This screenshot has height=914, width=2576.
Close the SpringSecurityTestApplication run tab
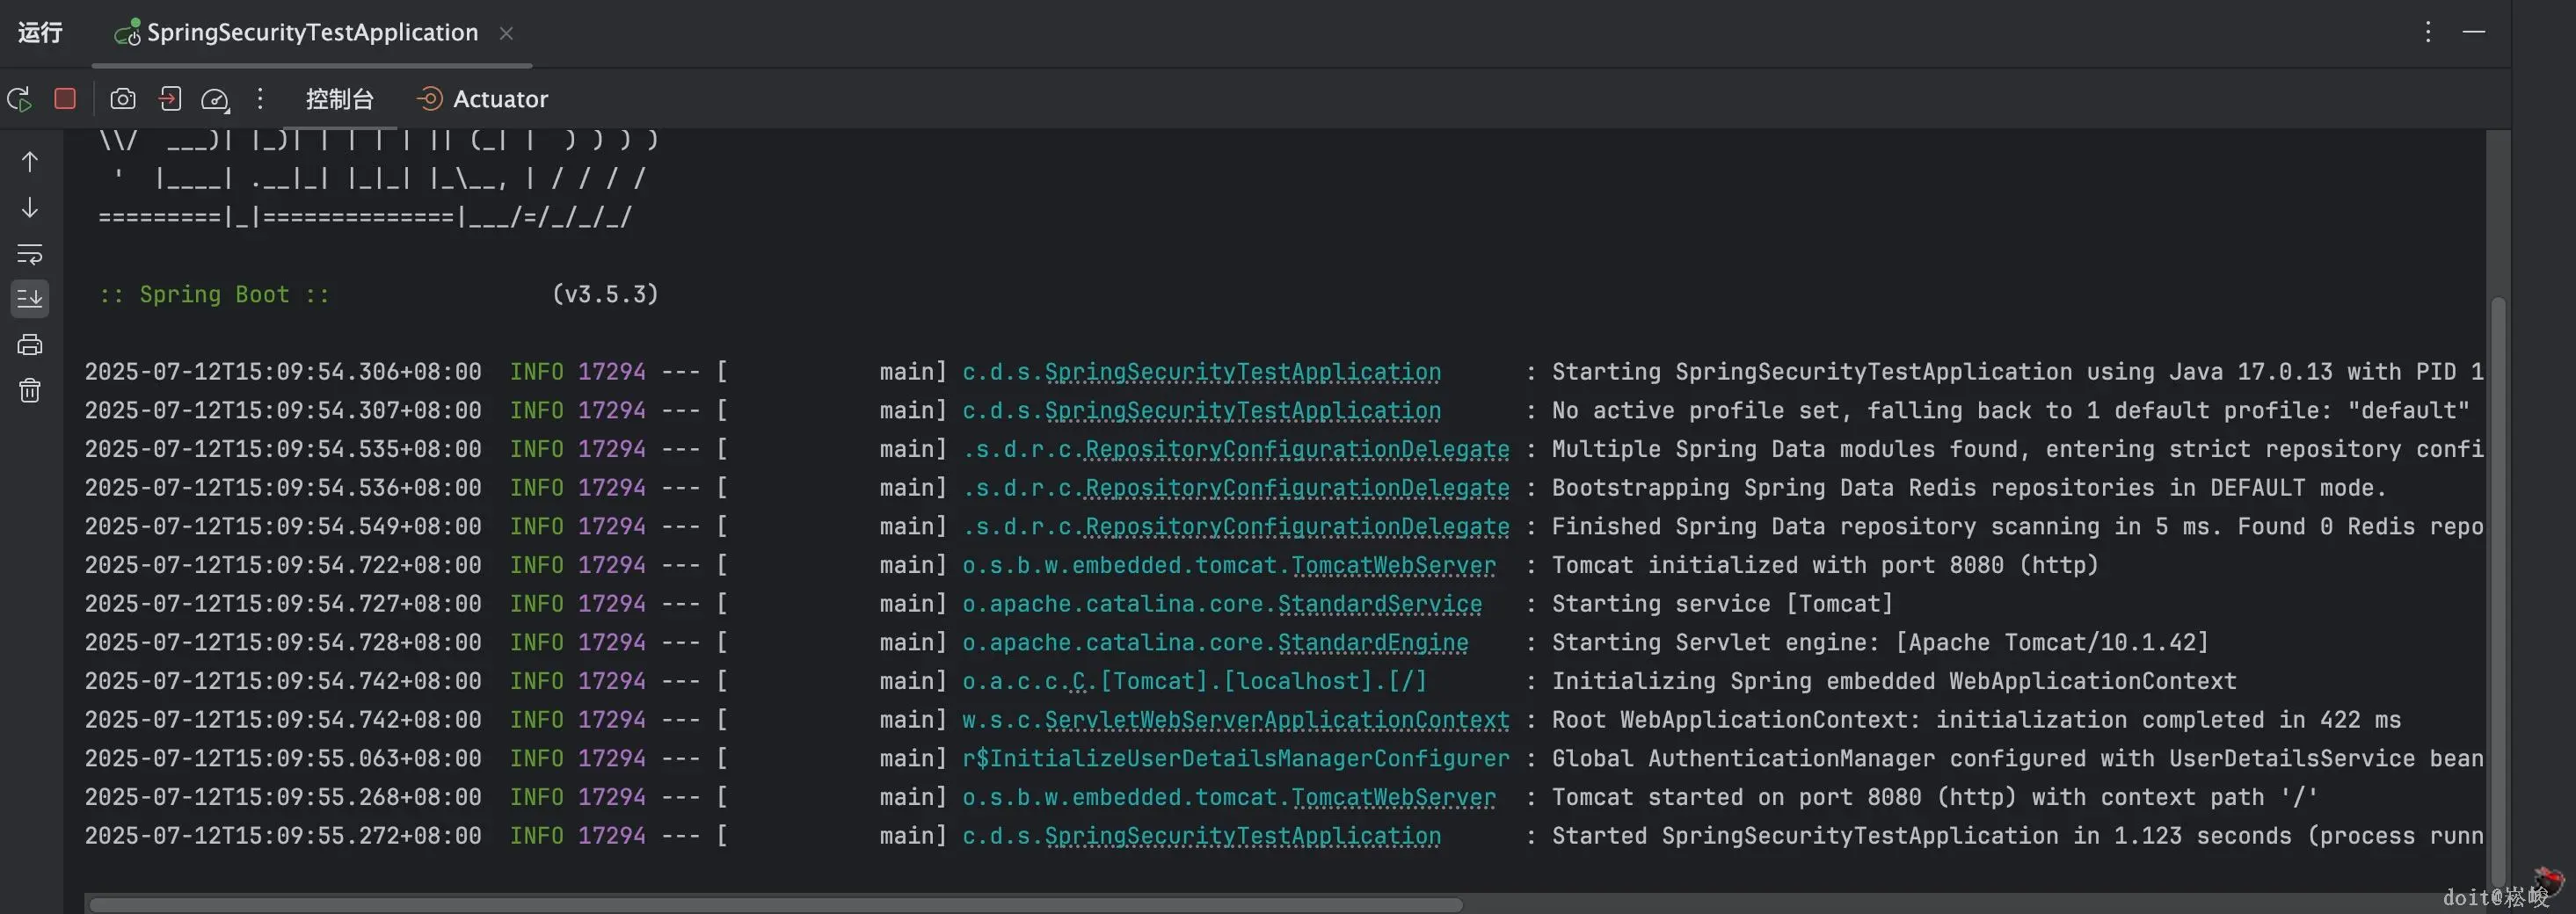click(x=507, y=33)
